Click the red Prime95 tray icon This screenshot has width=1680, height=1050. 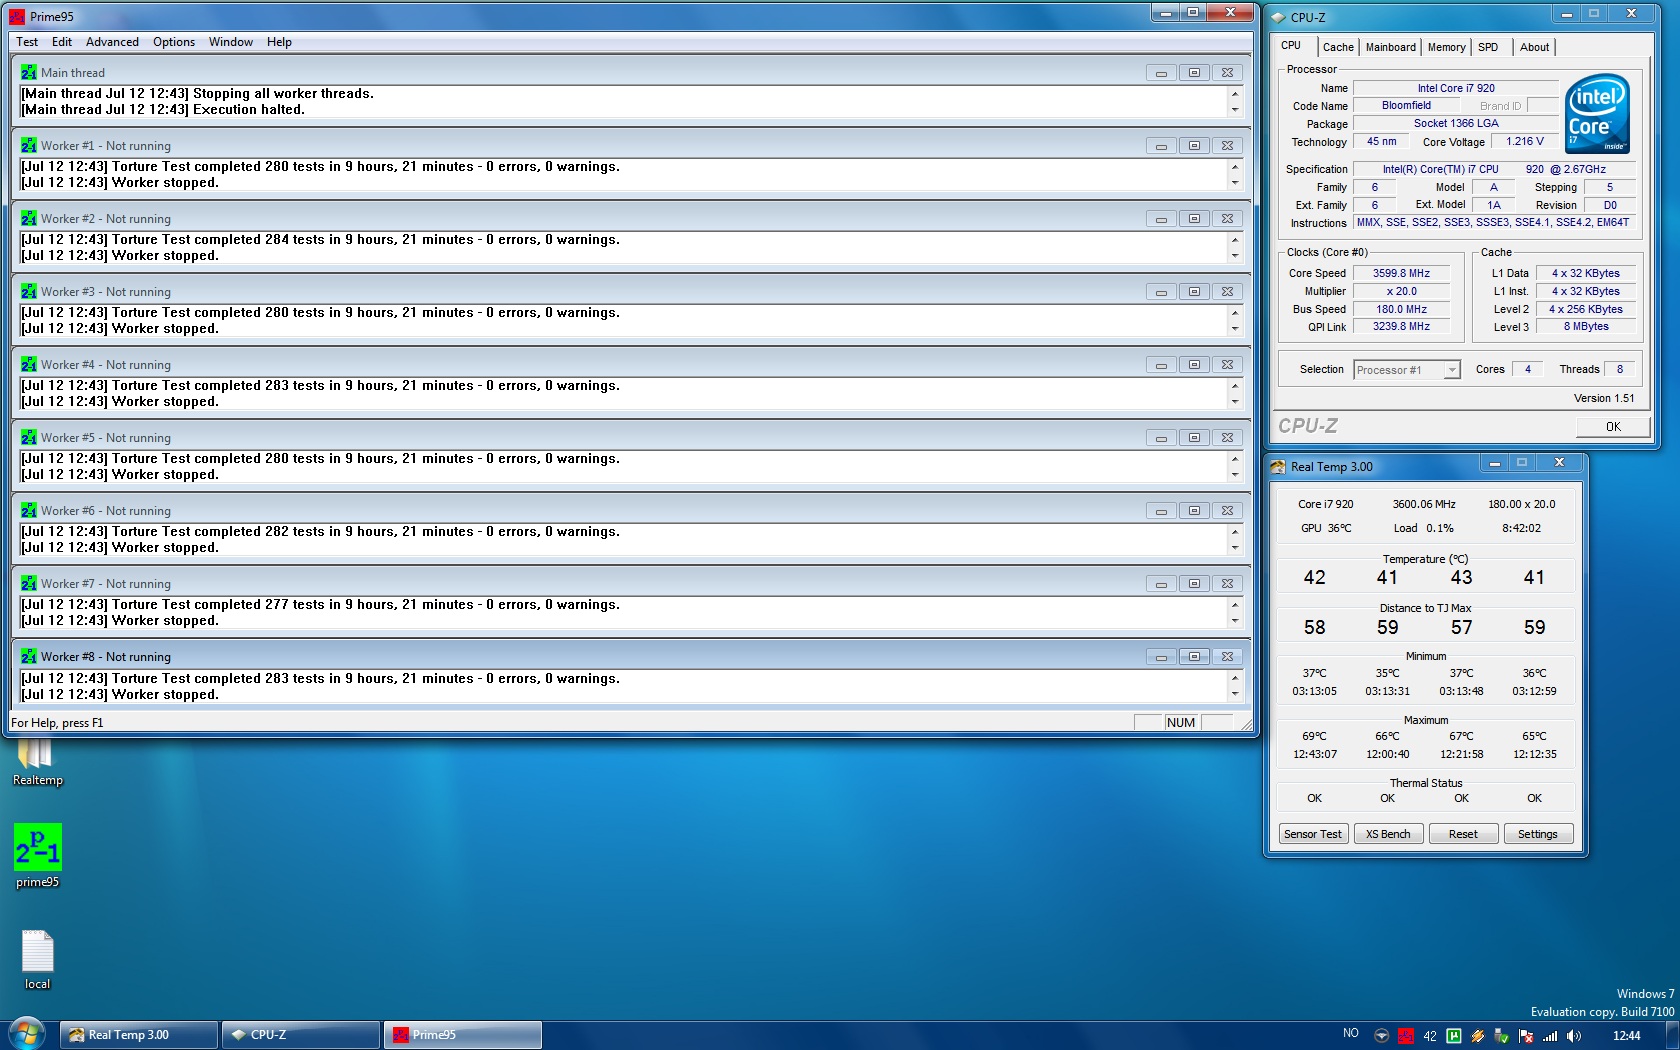[x=1405, y=1036]
